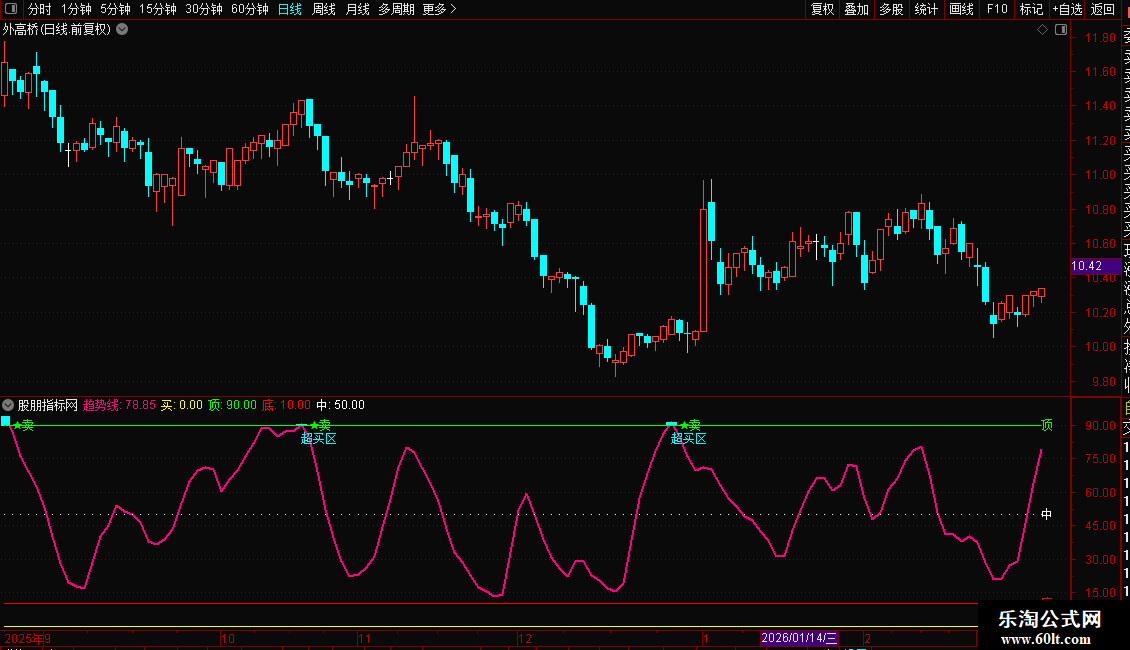Click the 买: 0.00 indicator value
Image resolution: width=1130 pixels, height=650 pixels.
182,405
